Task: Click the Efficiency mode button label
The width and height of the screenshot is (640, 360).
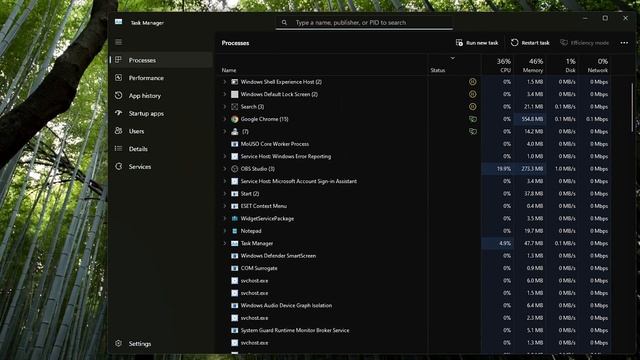Action: 590,43
